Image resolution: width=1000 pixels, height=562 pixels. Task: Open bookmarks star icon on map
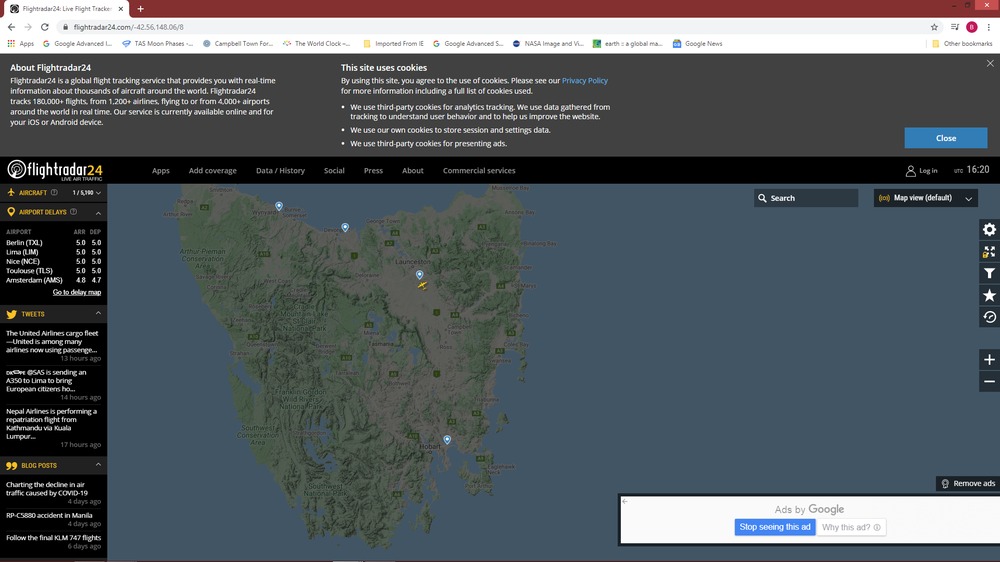(x=989, y=295)
